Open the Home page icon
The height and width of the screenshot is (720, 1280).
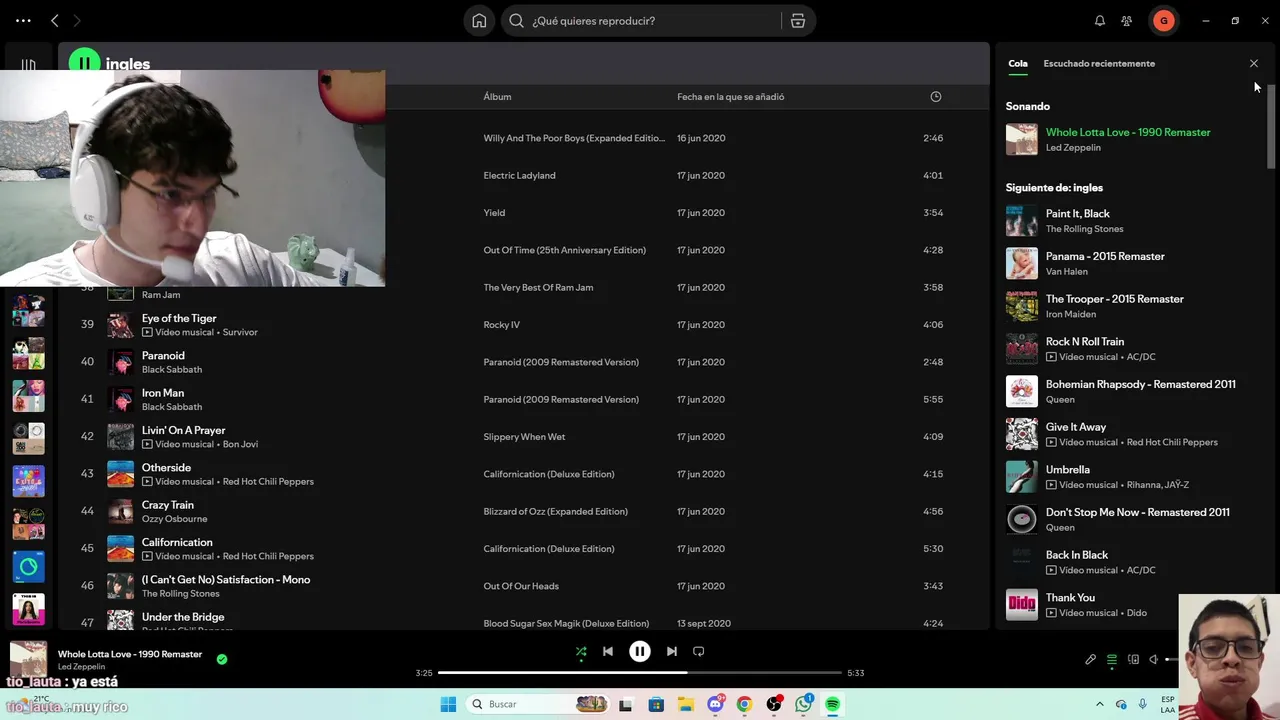tap(479, 20)
